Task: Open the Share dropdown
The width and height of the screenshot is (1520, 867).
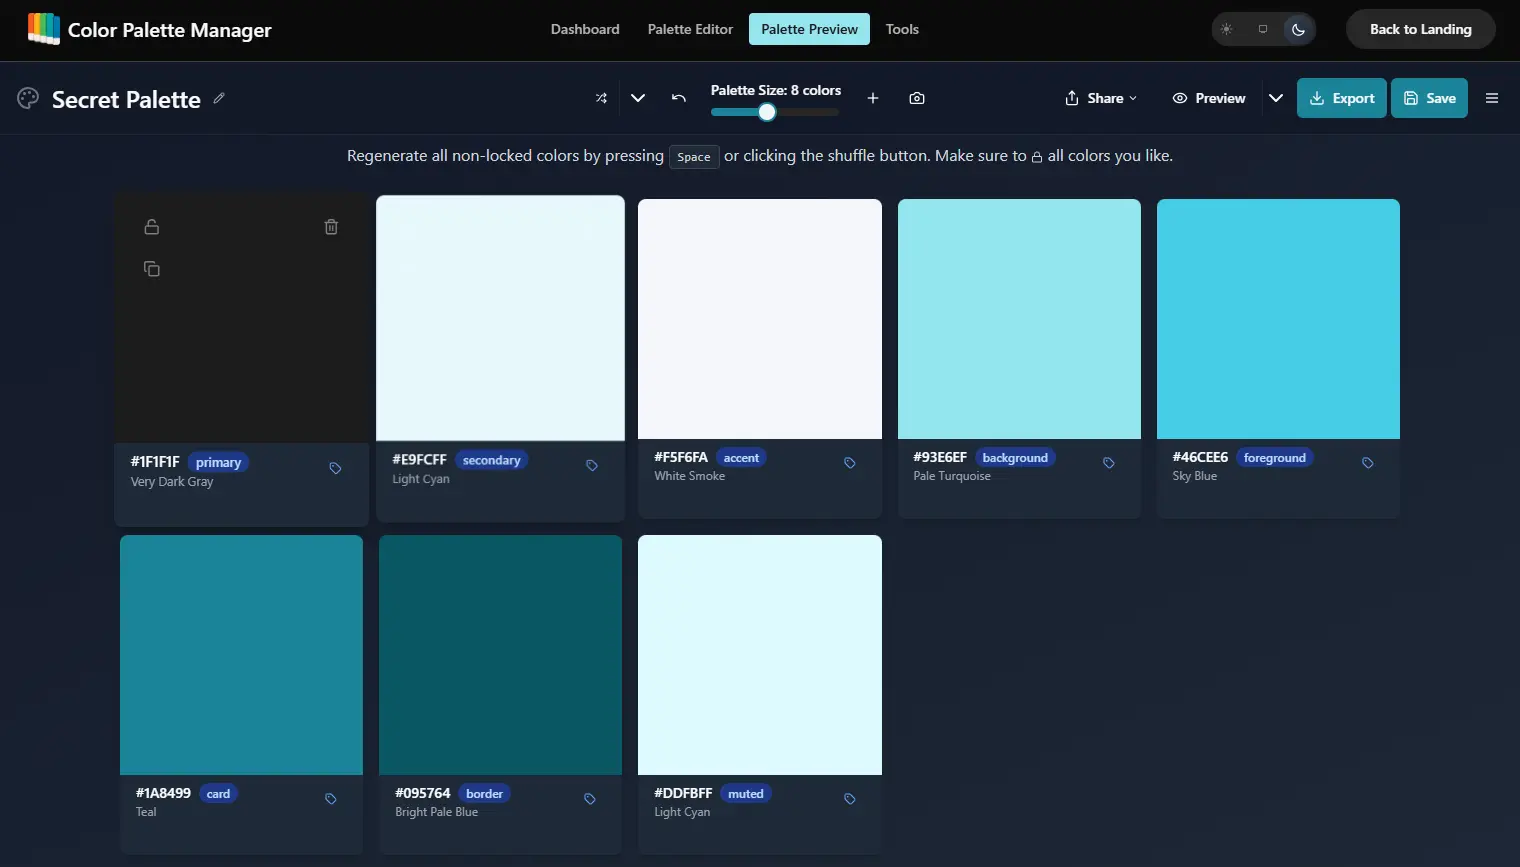Action: 1101,98
